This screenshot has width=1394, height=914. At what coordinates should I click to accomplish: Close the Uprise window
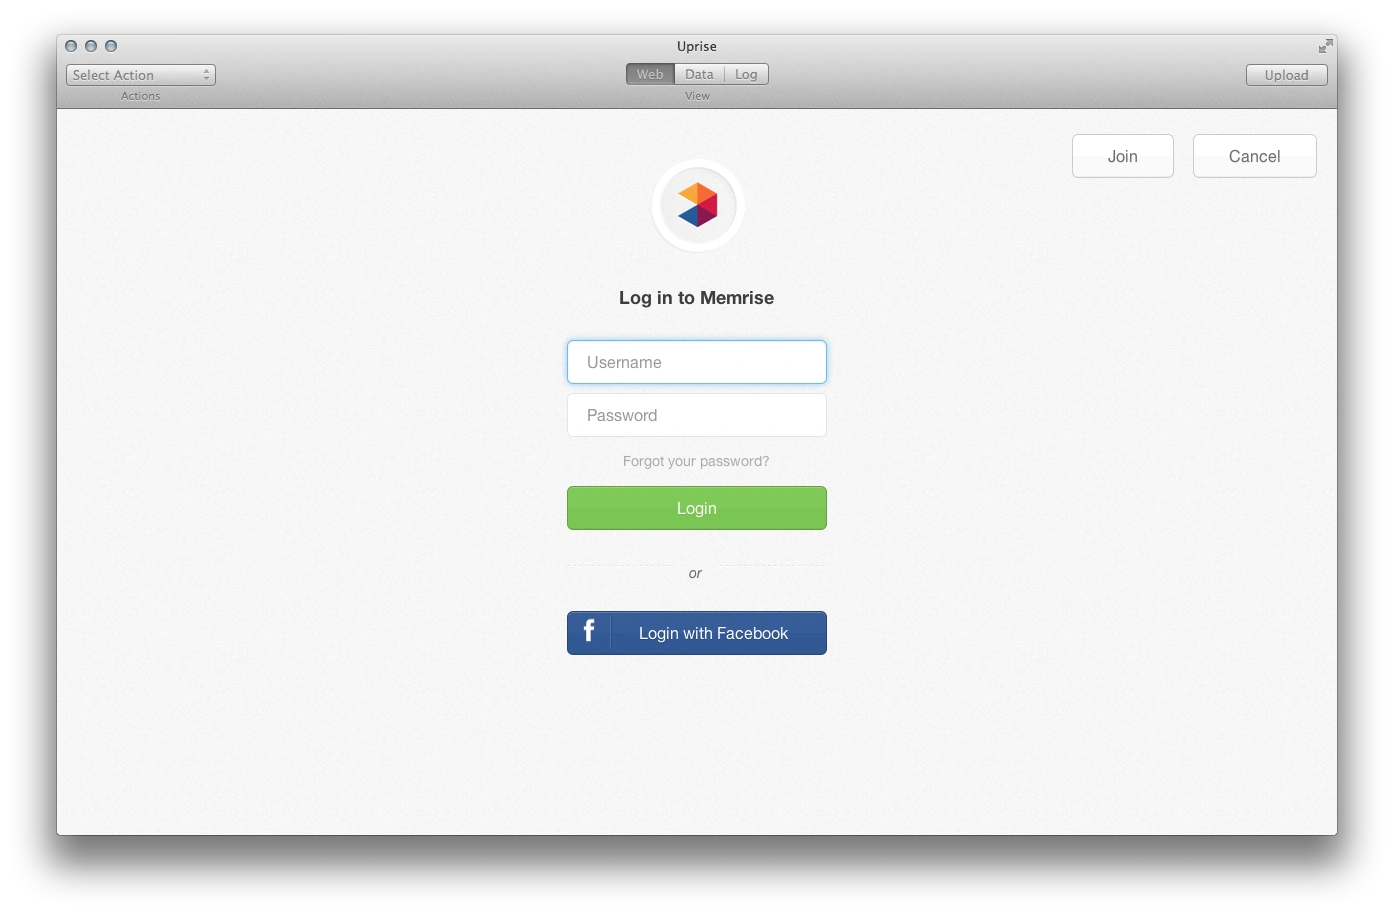(x=71, y=46)
